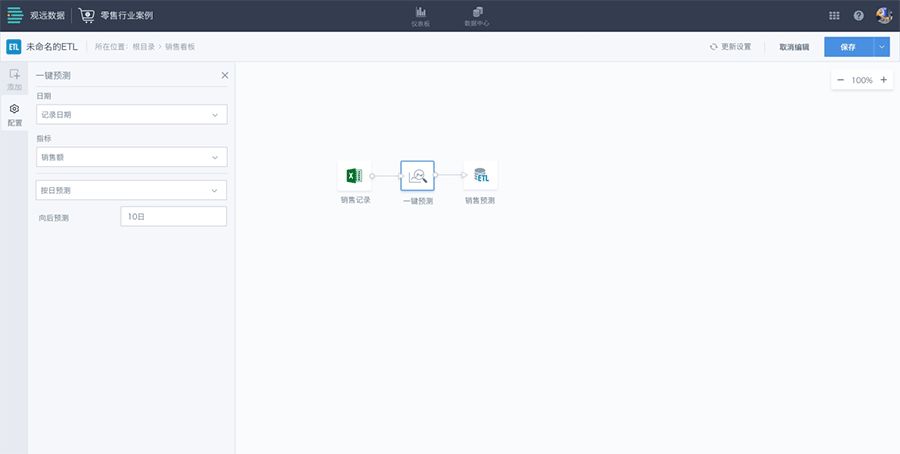The height and width of the screenshot is (454, 900).
Task: Click the 100% zoom level
Action: (862, 80)
